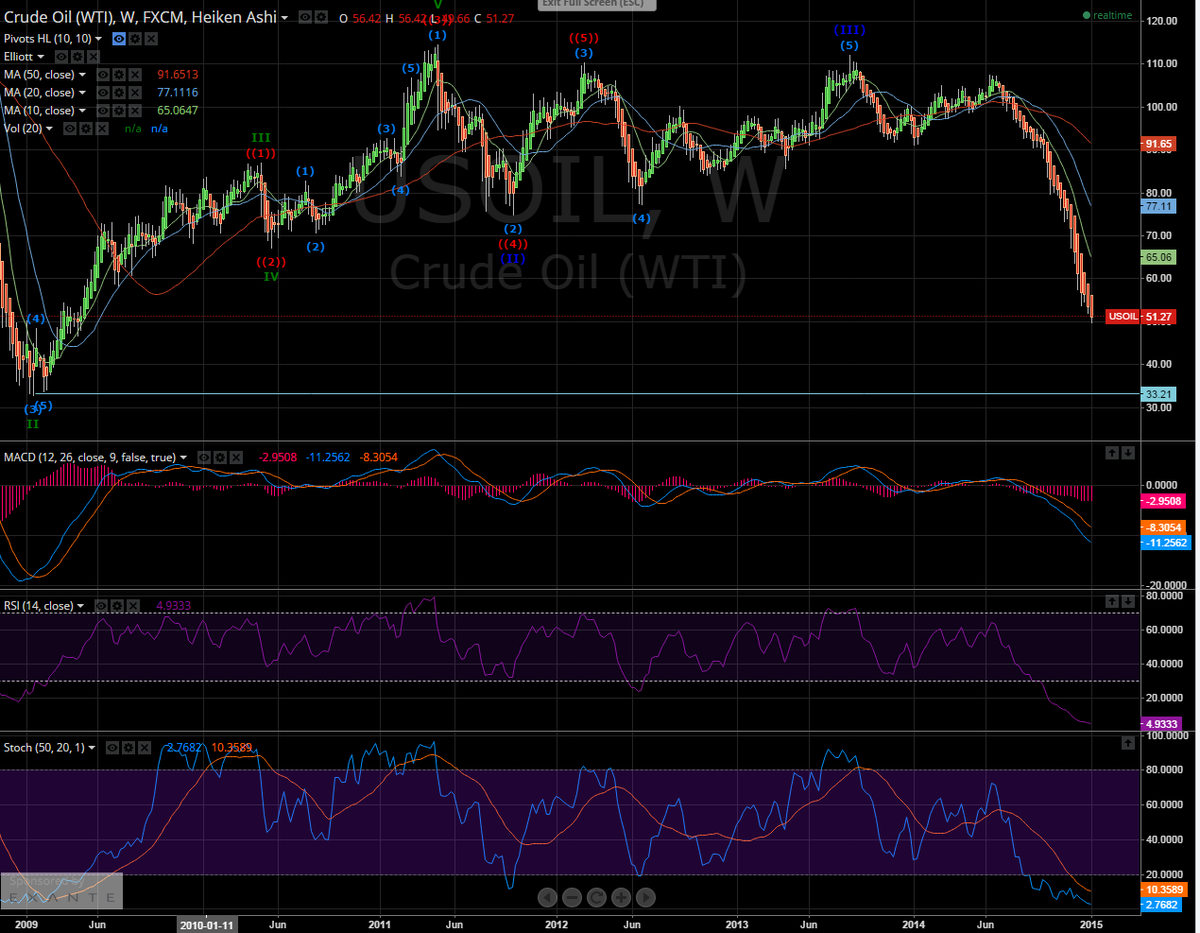Open Stoch indicator settings gear
Screen dimensions: 1200x933
pos(128,748)
